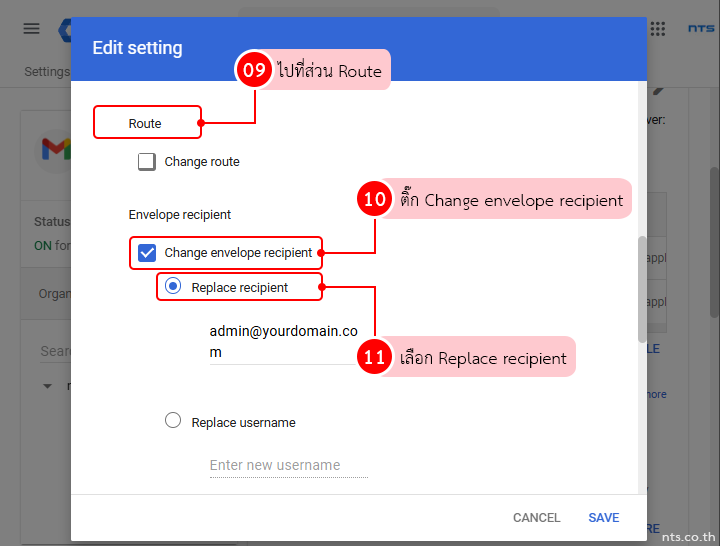Click the dialog's vertical scrollbar thumb
This screenshot has width=720, height=546.
(x=642, y=289)
